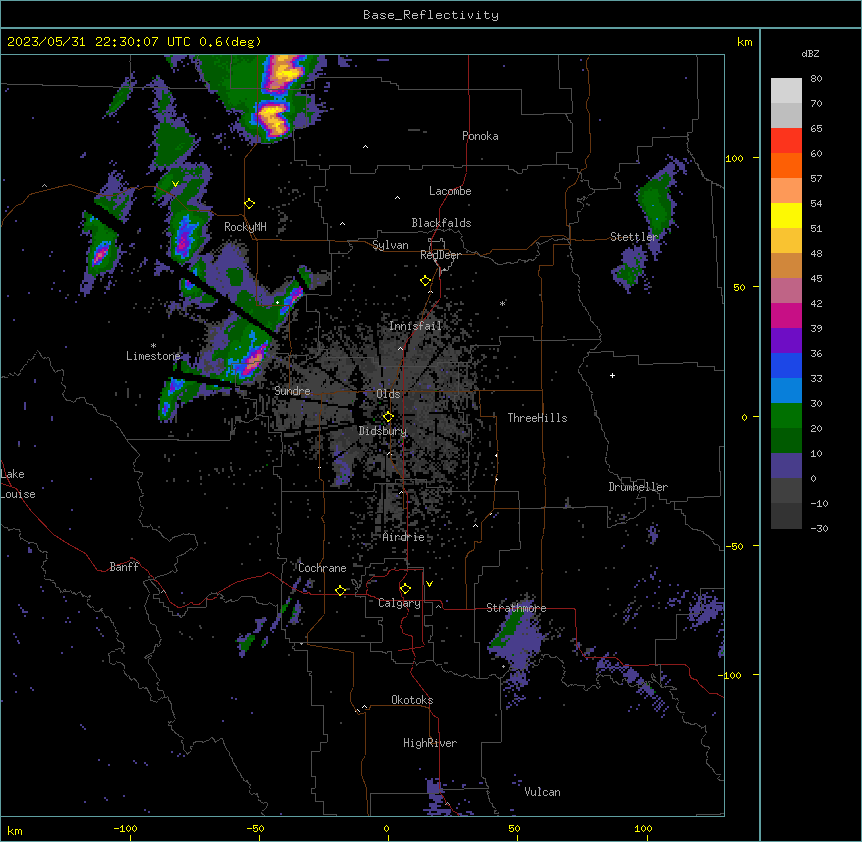The image size is (862, 842).
Task: Click the Lacombe city label
Action: point(450,191)
